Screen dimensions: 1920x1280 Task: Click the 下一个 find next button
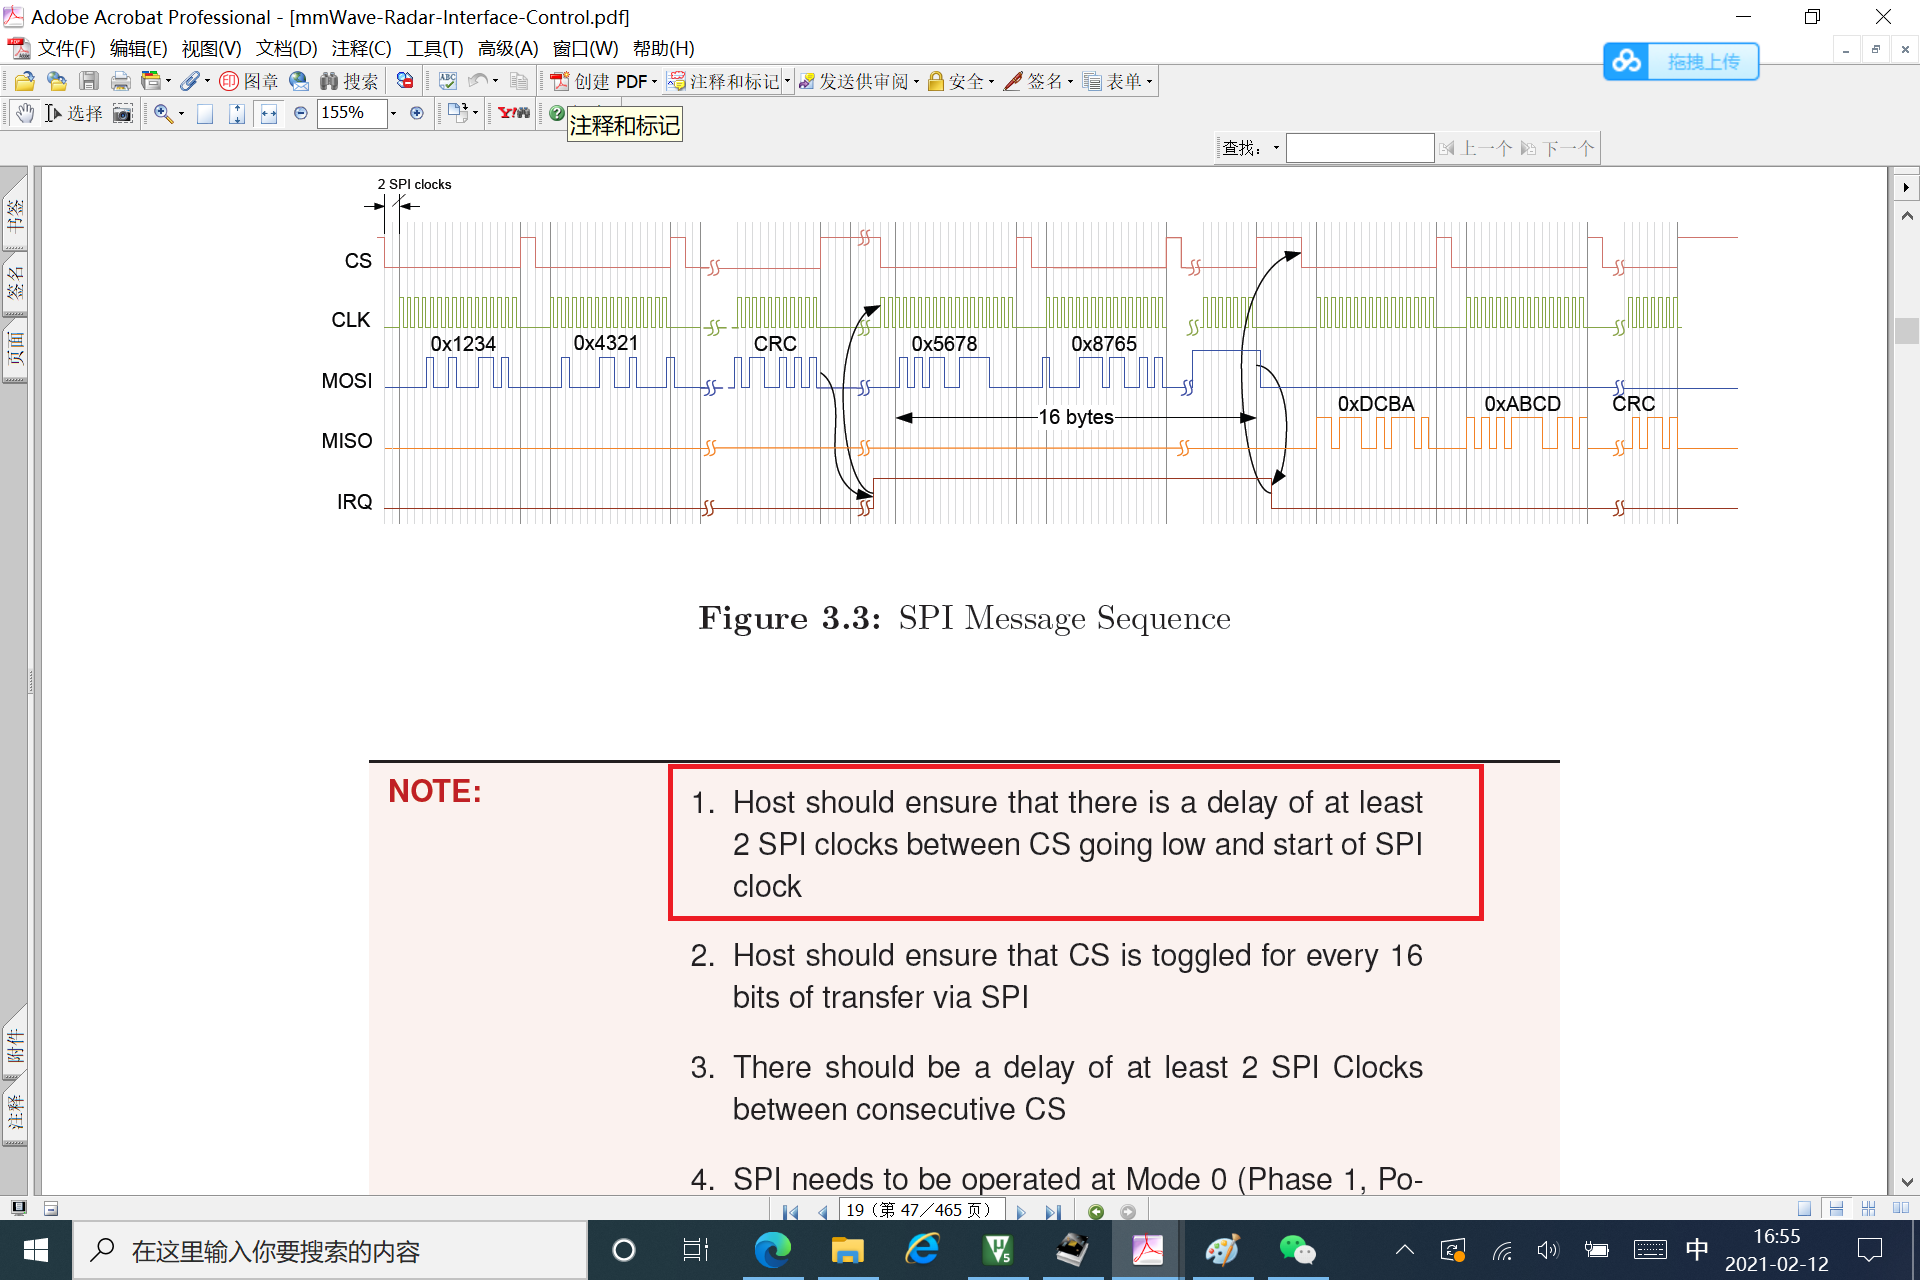(x=1558, y=148)
